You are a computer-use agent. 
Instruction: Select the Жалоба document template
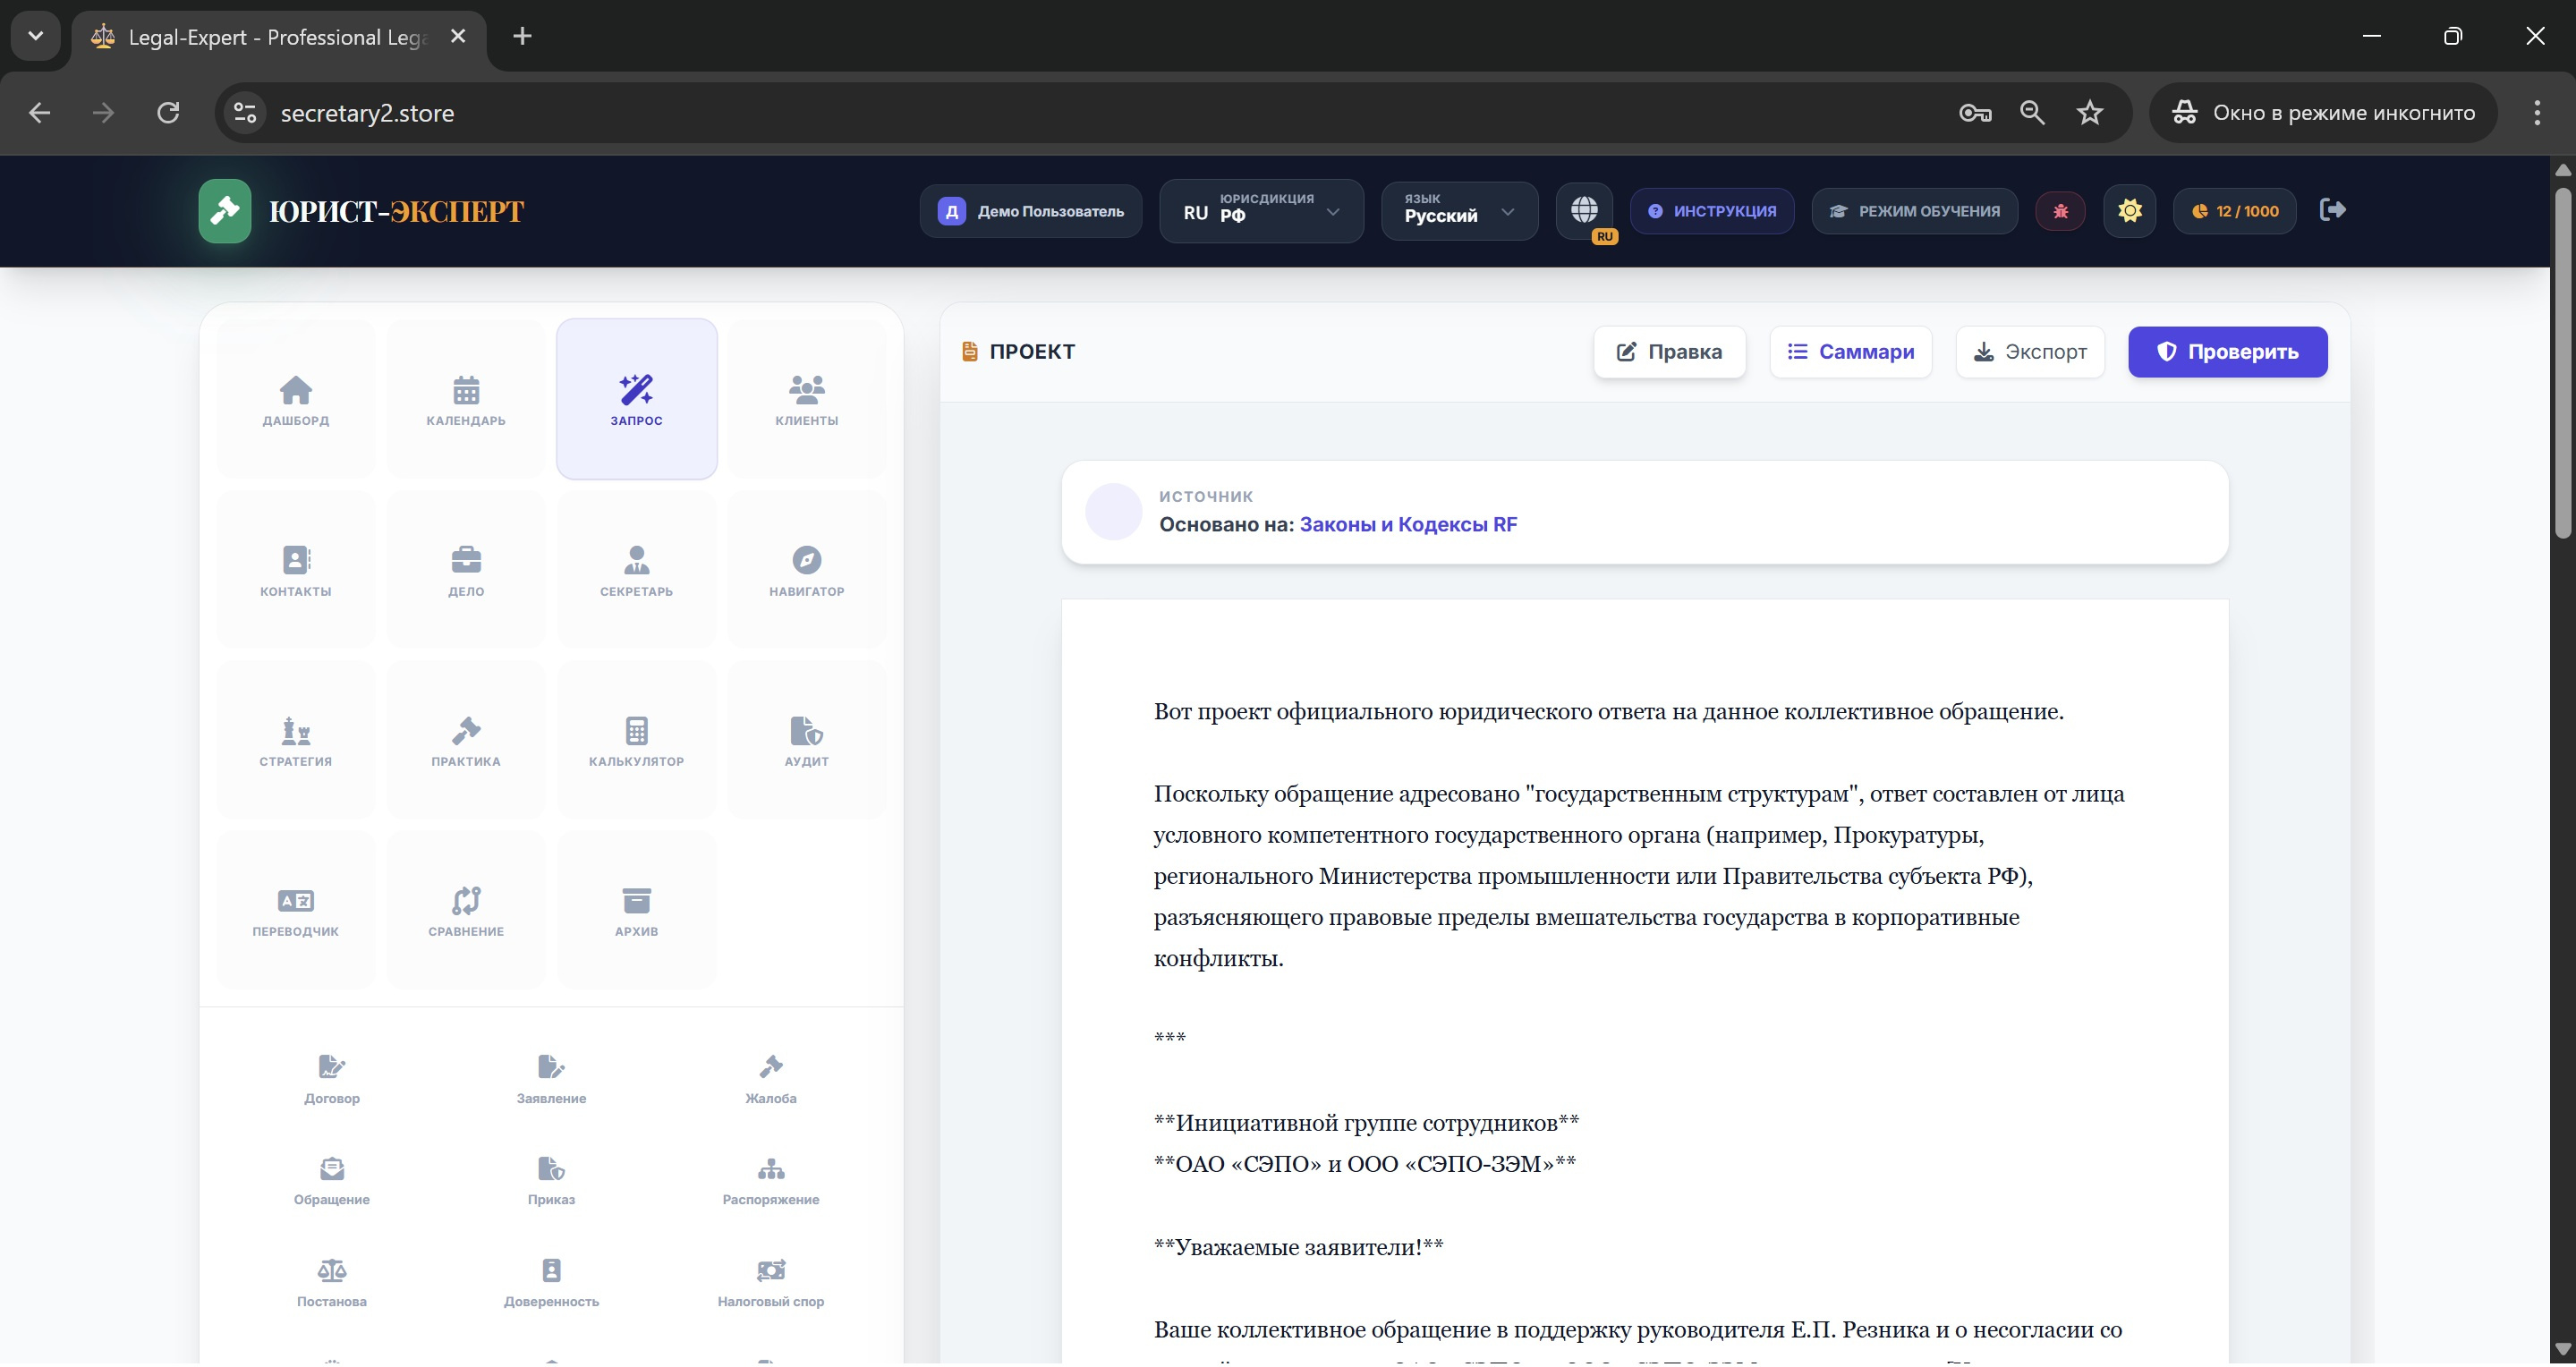point(770,1079)
